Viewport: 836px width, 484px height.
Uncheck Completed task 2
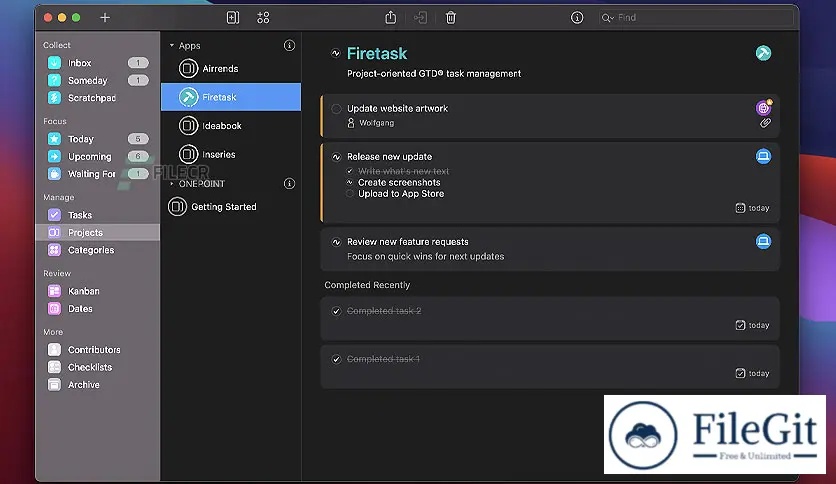336,311
